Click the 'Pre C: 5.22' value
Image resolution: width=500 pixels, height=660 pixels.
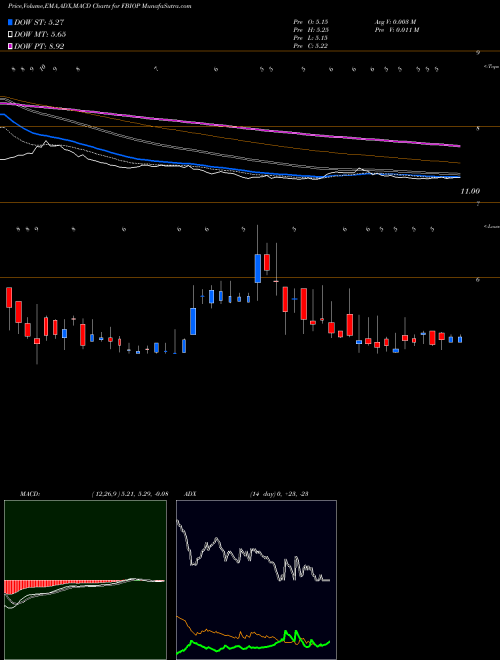pyautogui.click(x=311, y=46)
